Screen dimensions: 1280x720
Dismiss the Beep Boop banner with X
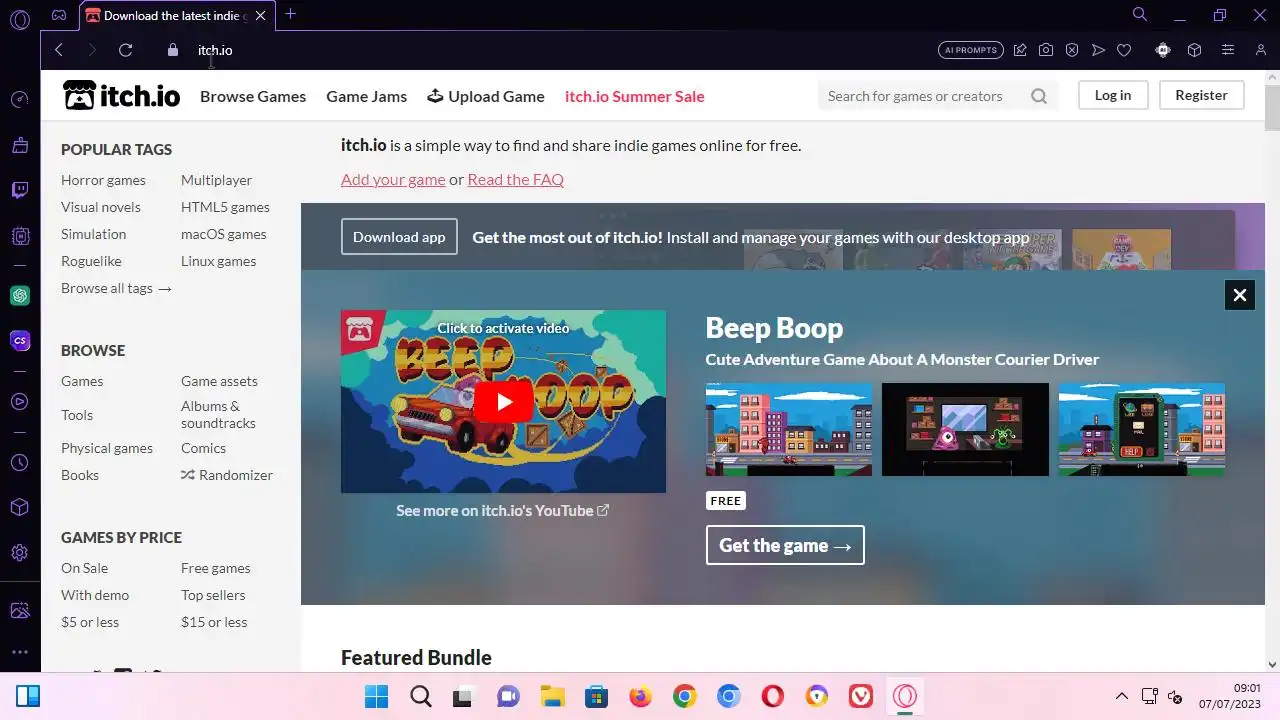1239,295
